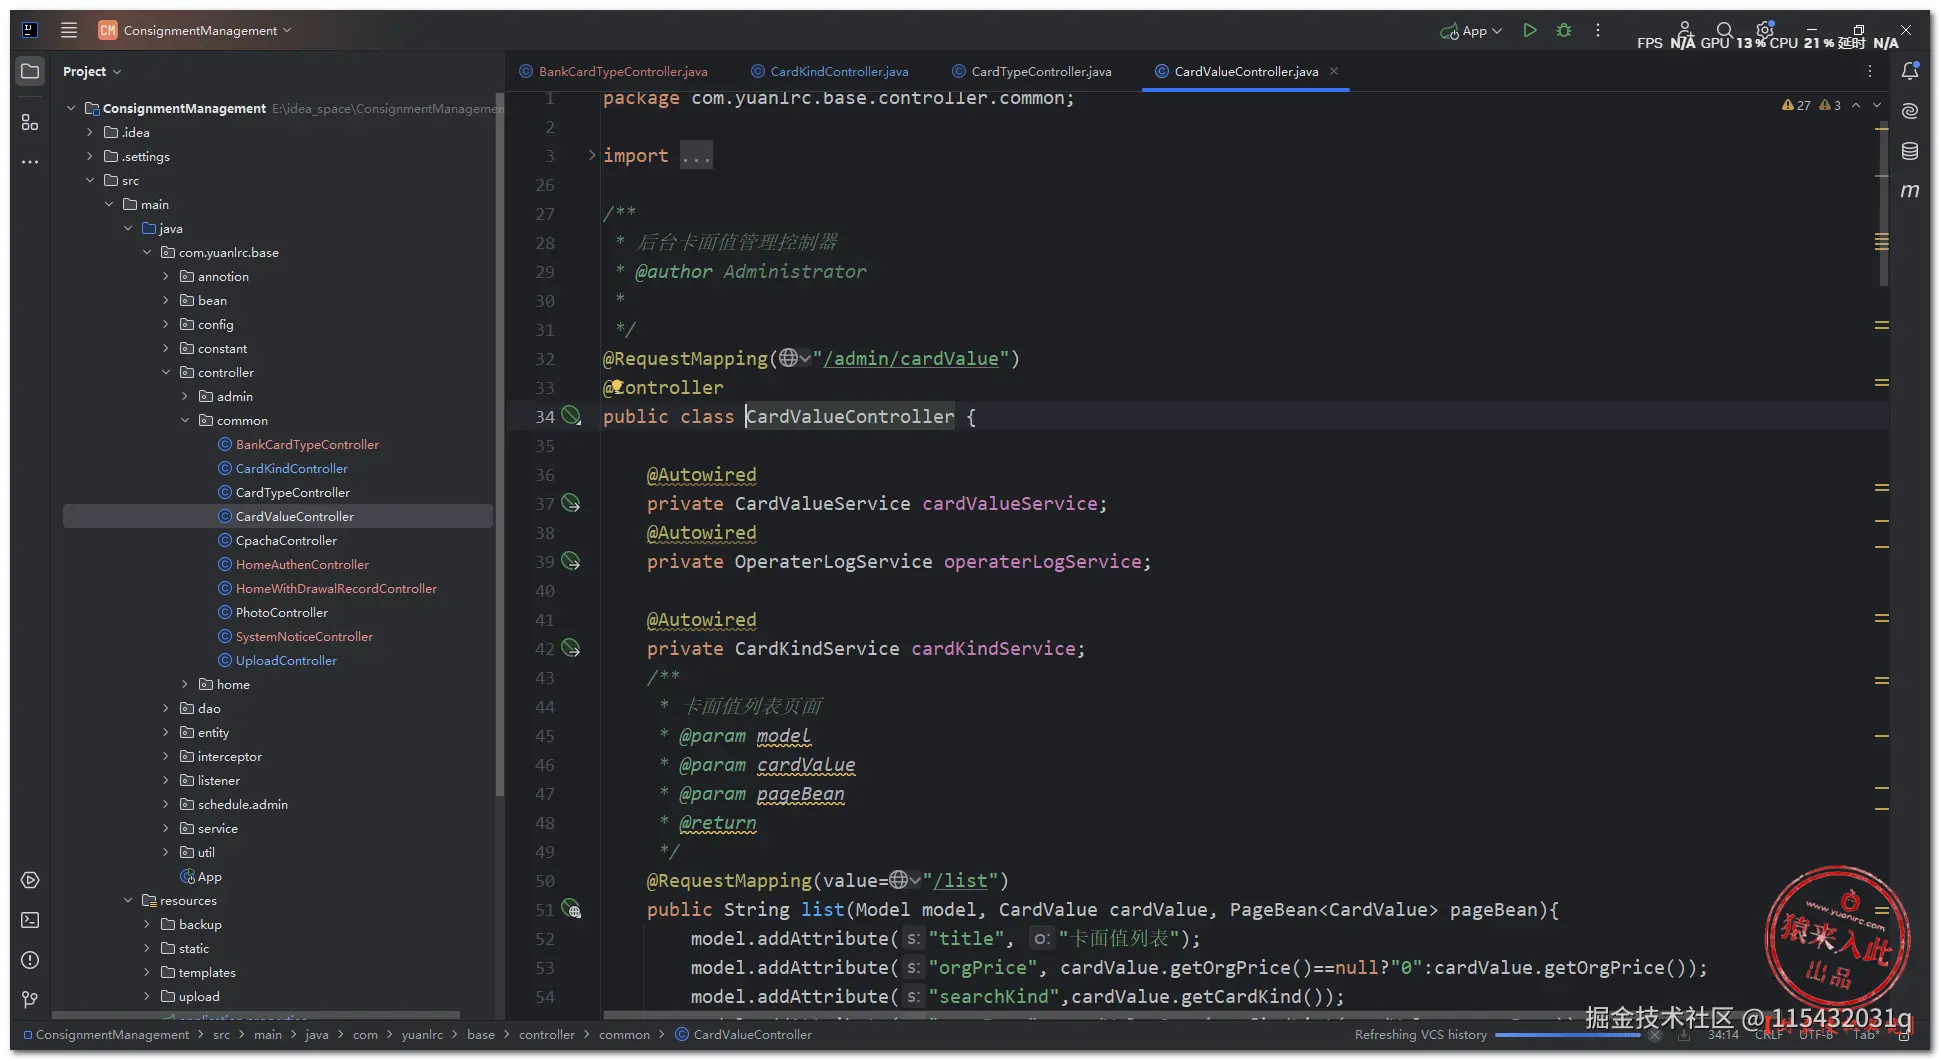Open SystemNoticeController in project tree

pos(304,636)
